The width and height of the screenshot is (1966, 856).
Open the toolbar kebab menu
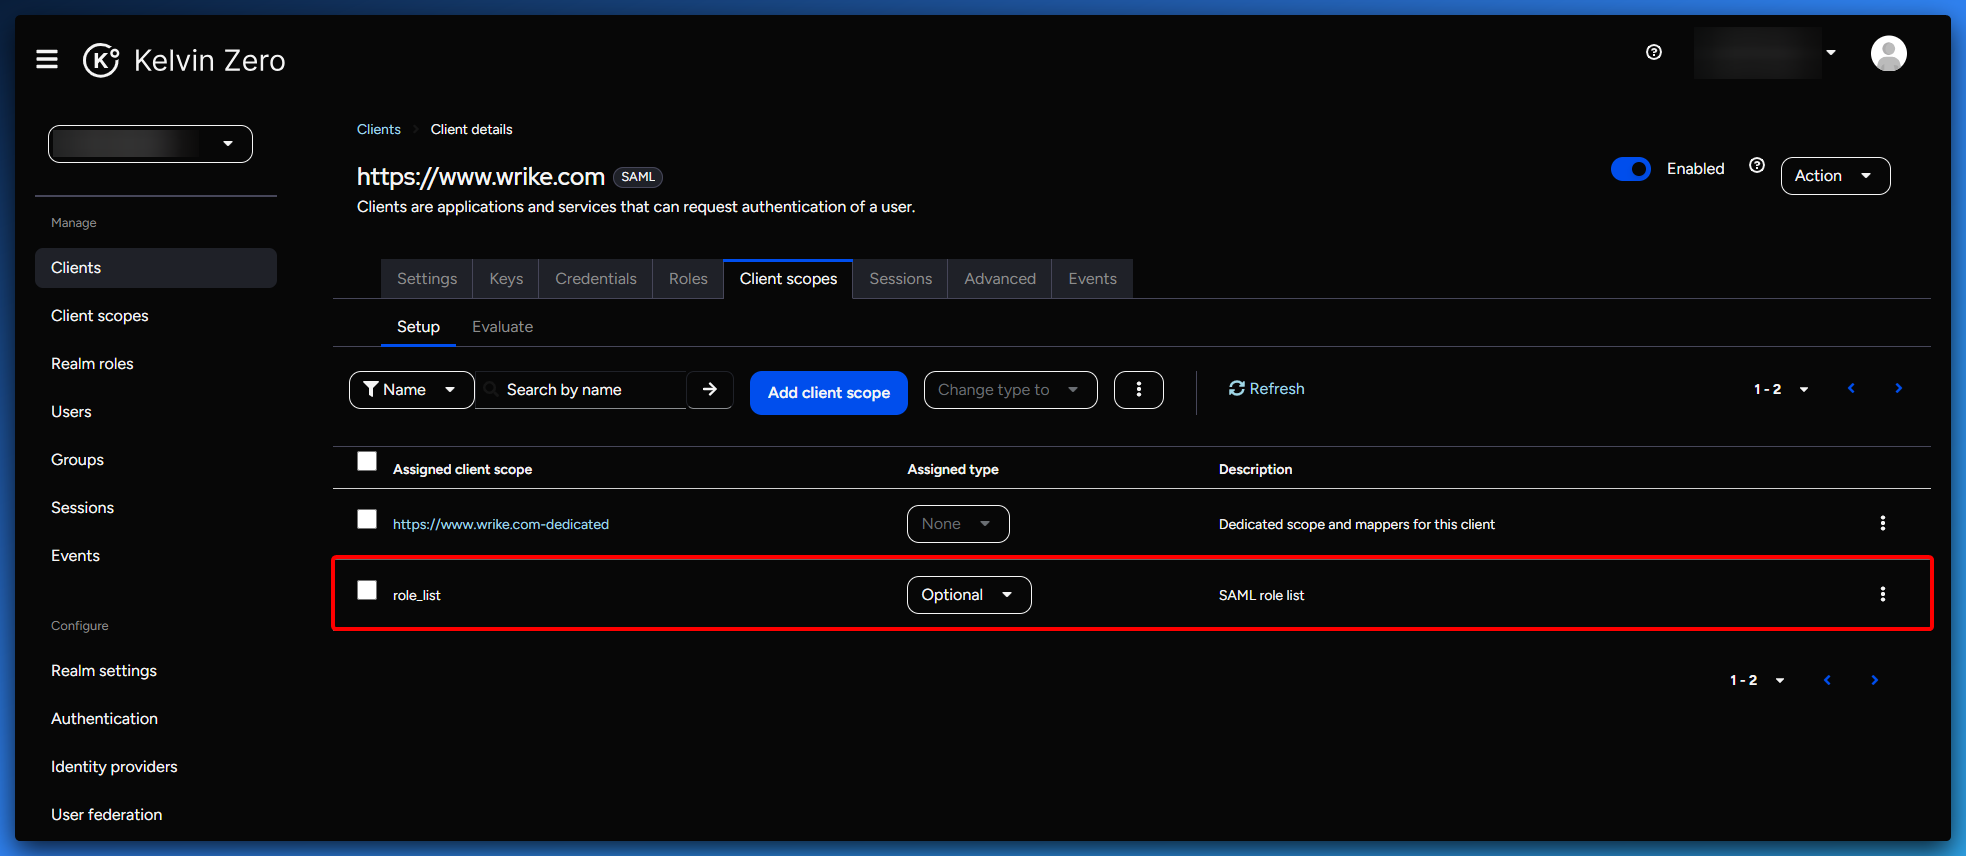(x=1138, y=390)
